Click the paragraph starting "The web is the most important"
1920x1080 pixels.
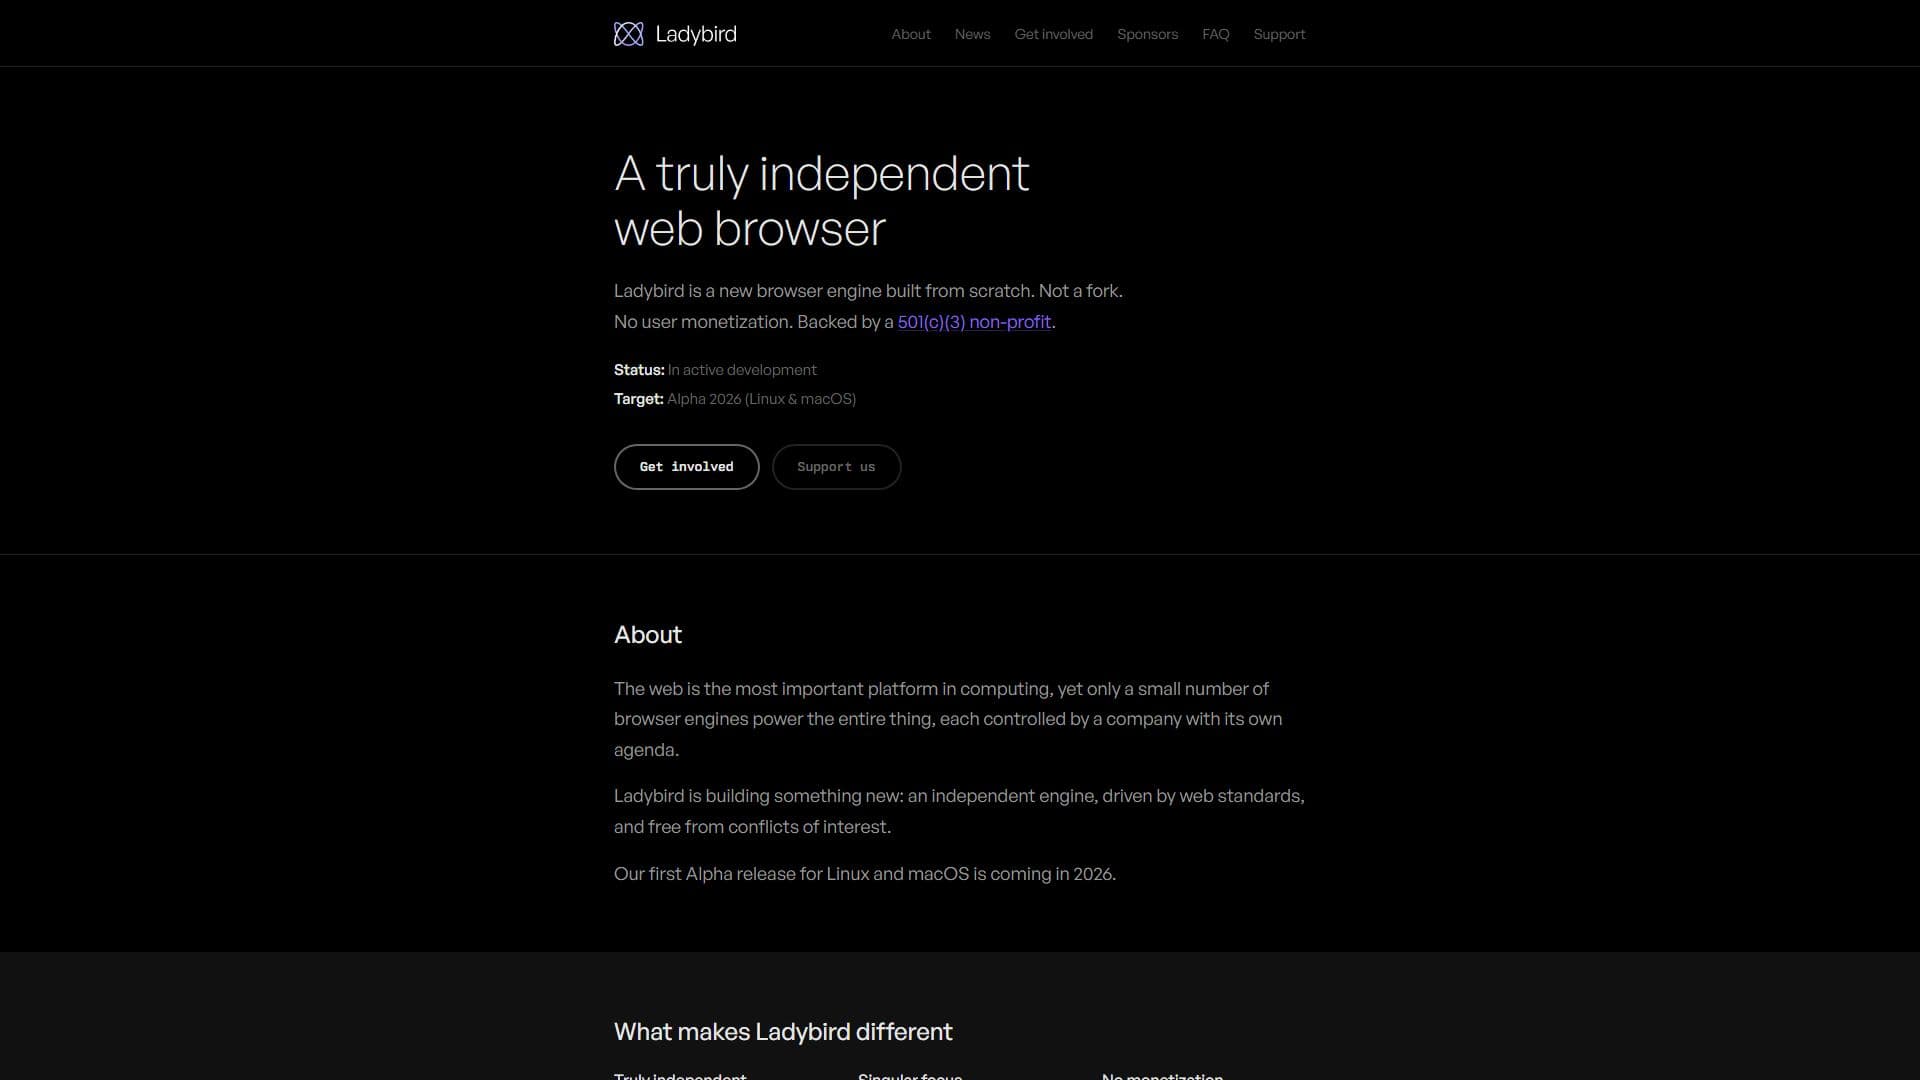point(948,719)
